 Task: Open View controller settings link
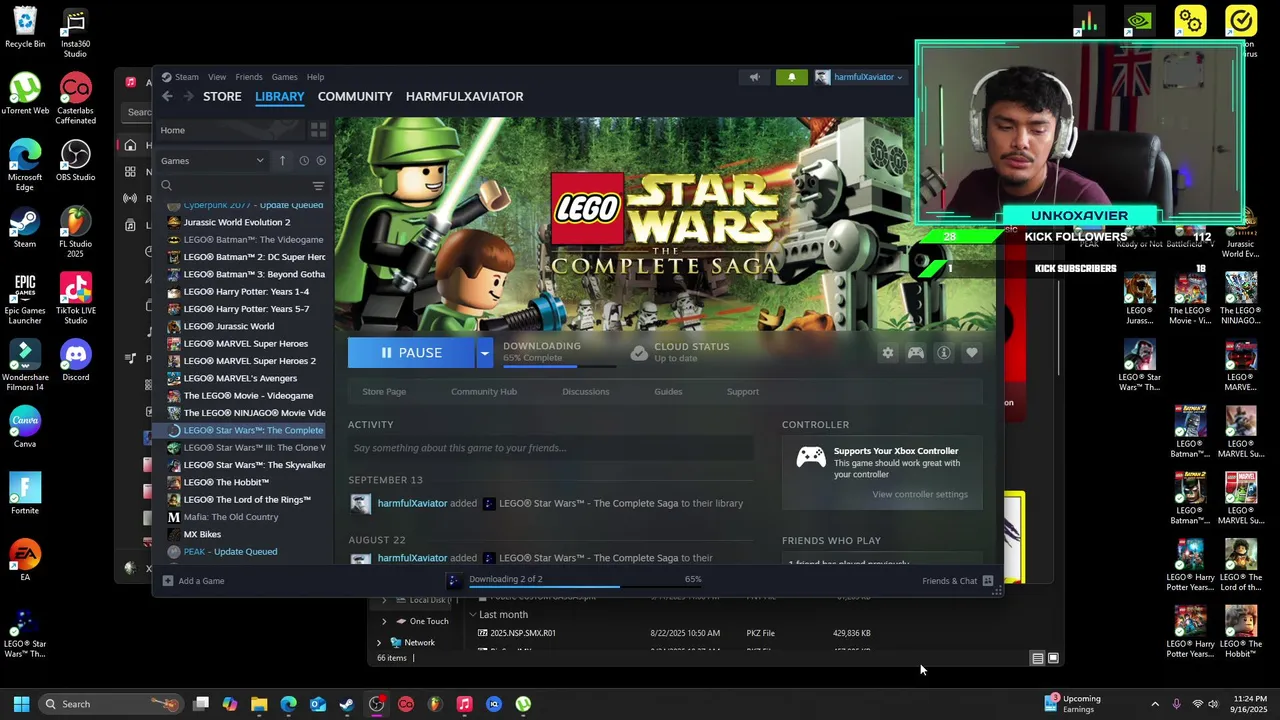[920, 494]
